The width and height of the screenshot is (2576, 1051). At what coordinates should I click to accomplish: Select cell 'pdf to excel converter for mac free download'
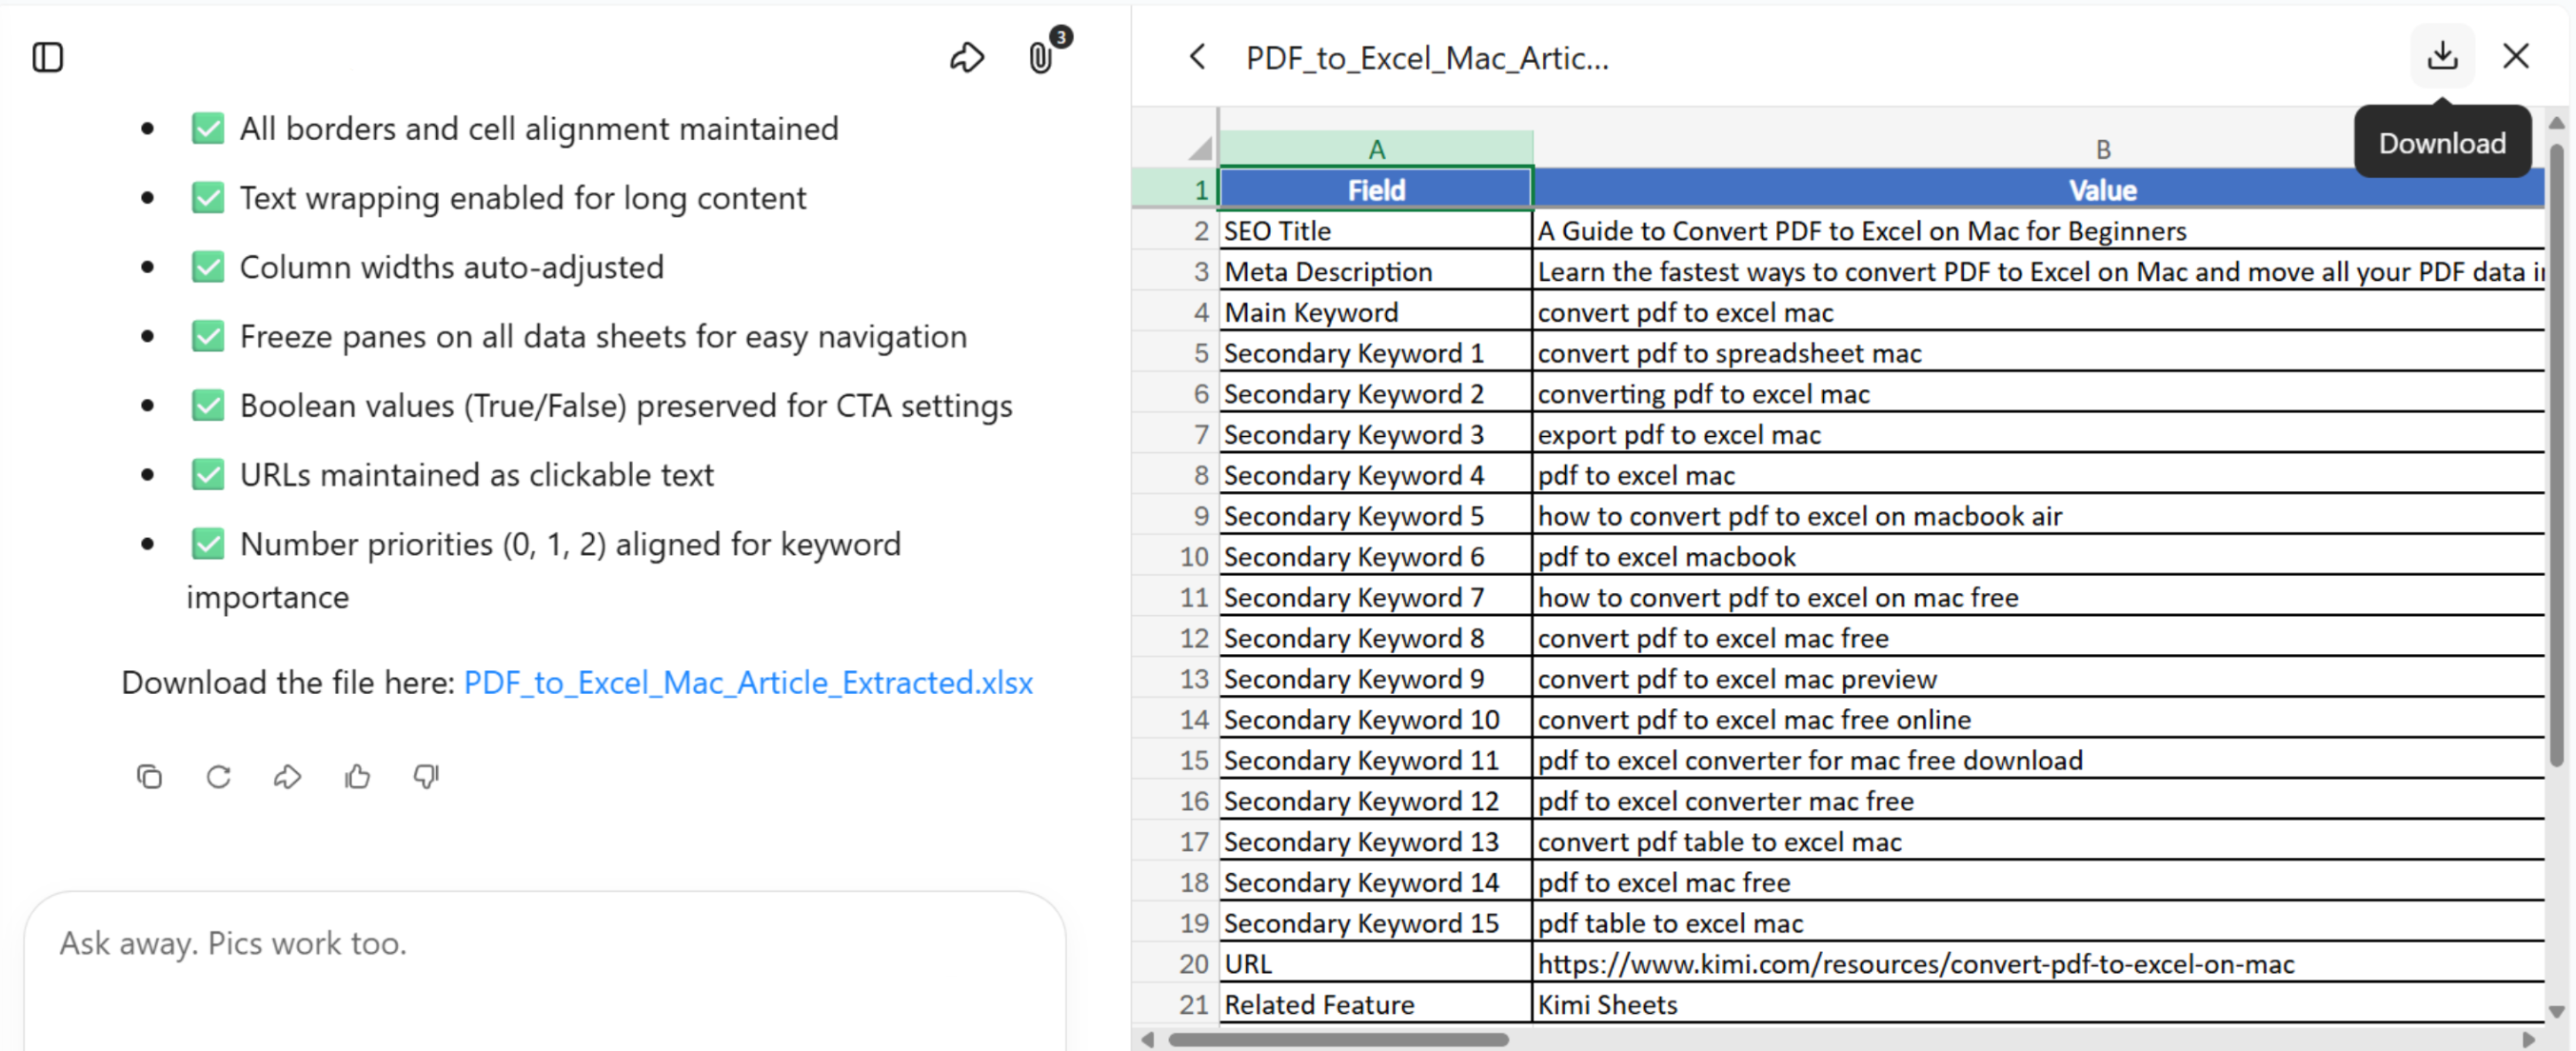click(x=2038, y=760)
